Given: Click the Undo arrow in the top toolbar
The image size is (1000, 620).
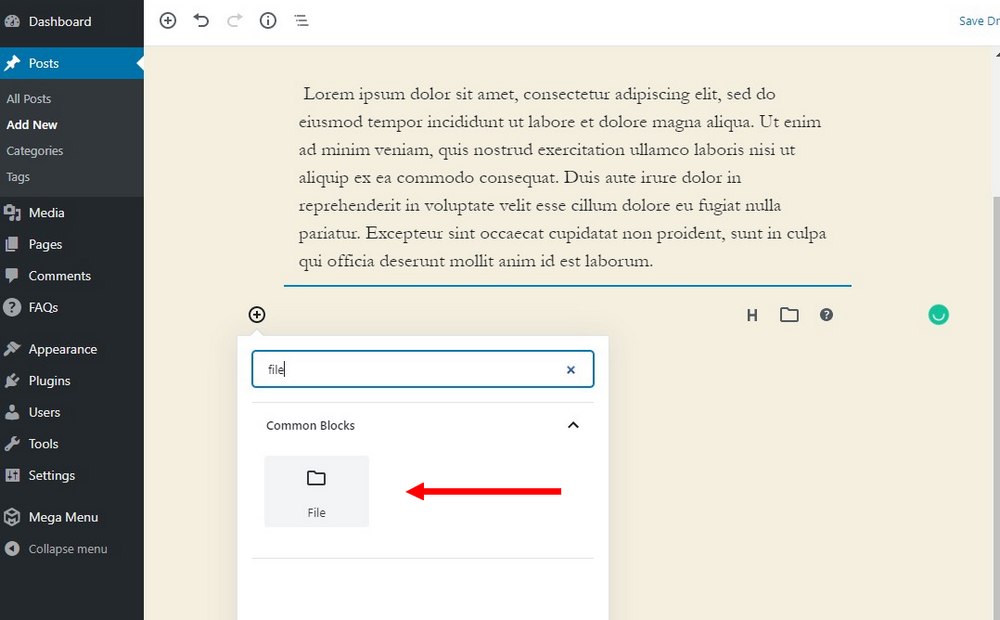Looking at the screenshot, I should (201, 20).
